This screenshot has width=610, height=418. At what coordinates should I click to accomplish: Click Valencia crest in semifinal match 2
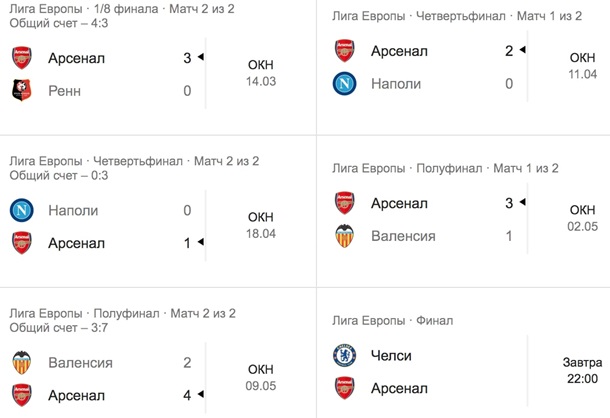[x=22, y=363]
